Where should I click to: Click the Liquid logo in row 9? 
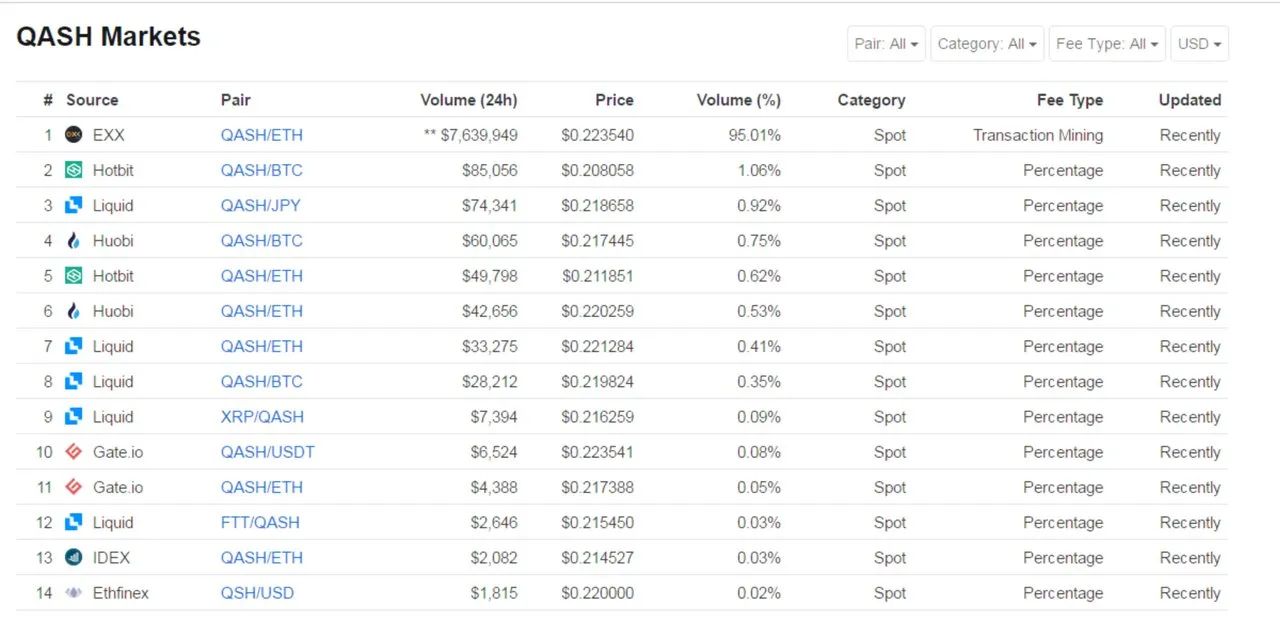tap(73, 416)
